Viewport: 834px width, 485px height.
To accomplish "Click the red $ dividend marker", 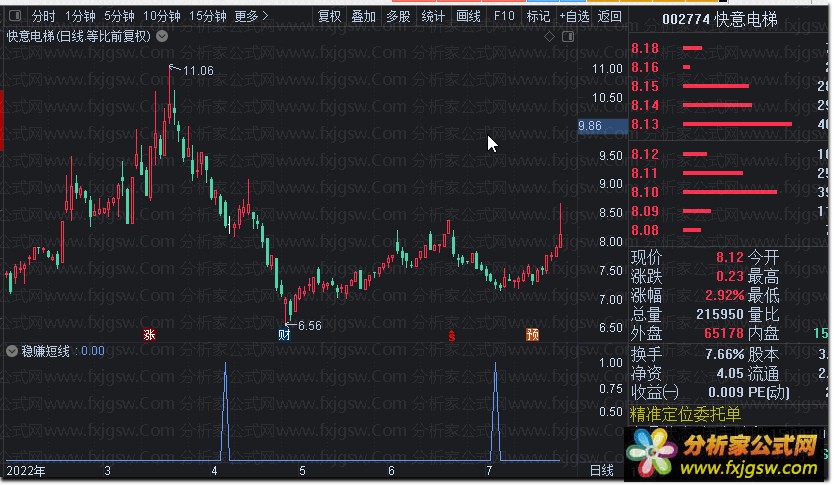I will (x=452, y=336).
